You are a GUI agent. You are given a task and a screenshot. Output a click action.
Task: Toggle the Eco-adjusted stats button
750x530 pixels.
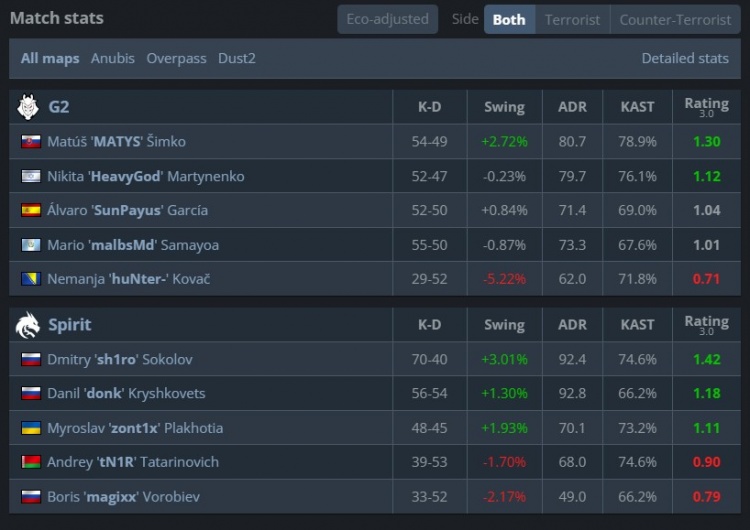pyautogui.click(x=387, y=19)
